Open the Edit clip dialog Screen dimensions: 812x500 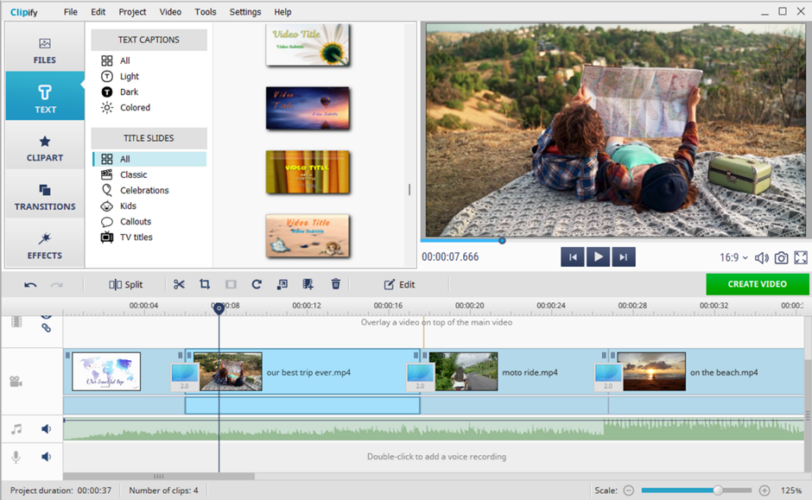click(399, 285)
